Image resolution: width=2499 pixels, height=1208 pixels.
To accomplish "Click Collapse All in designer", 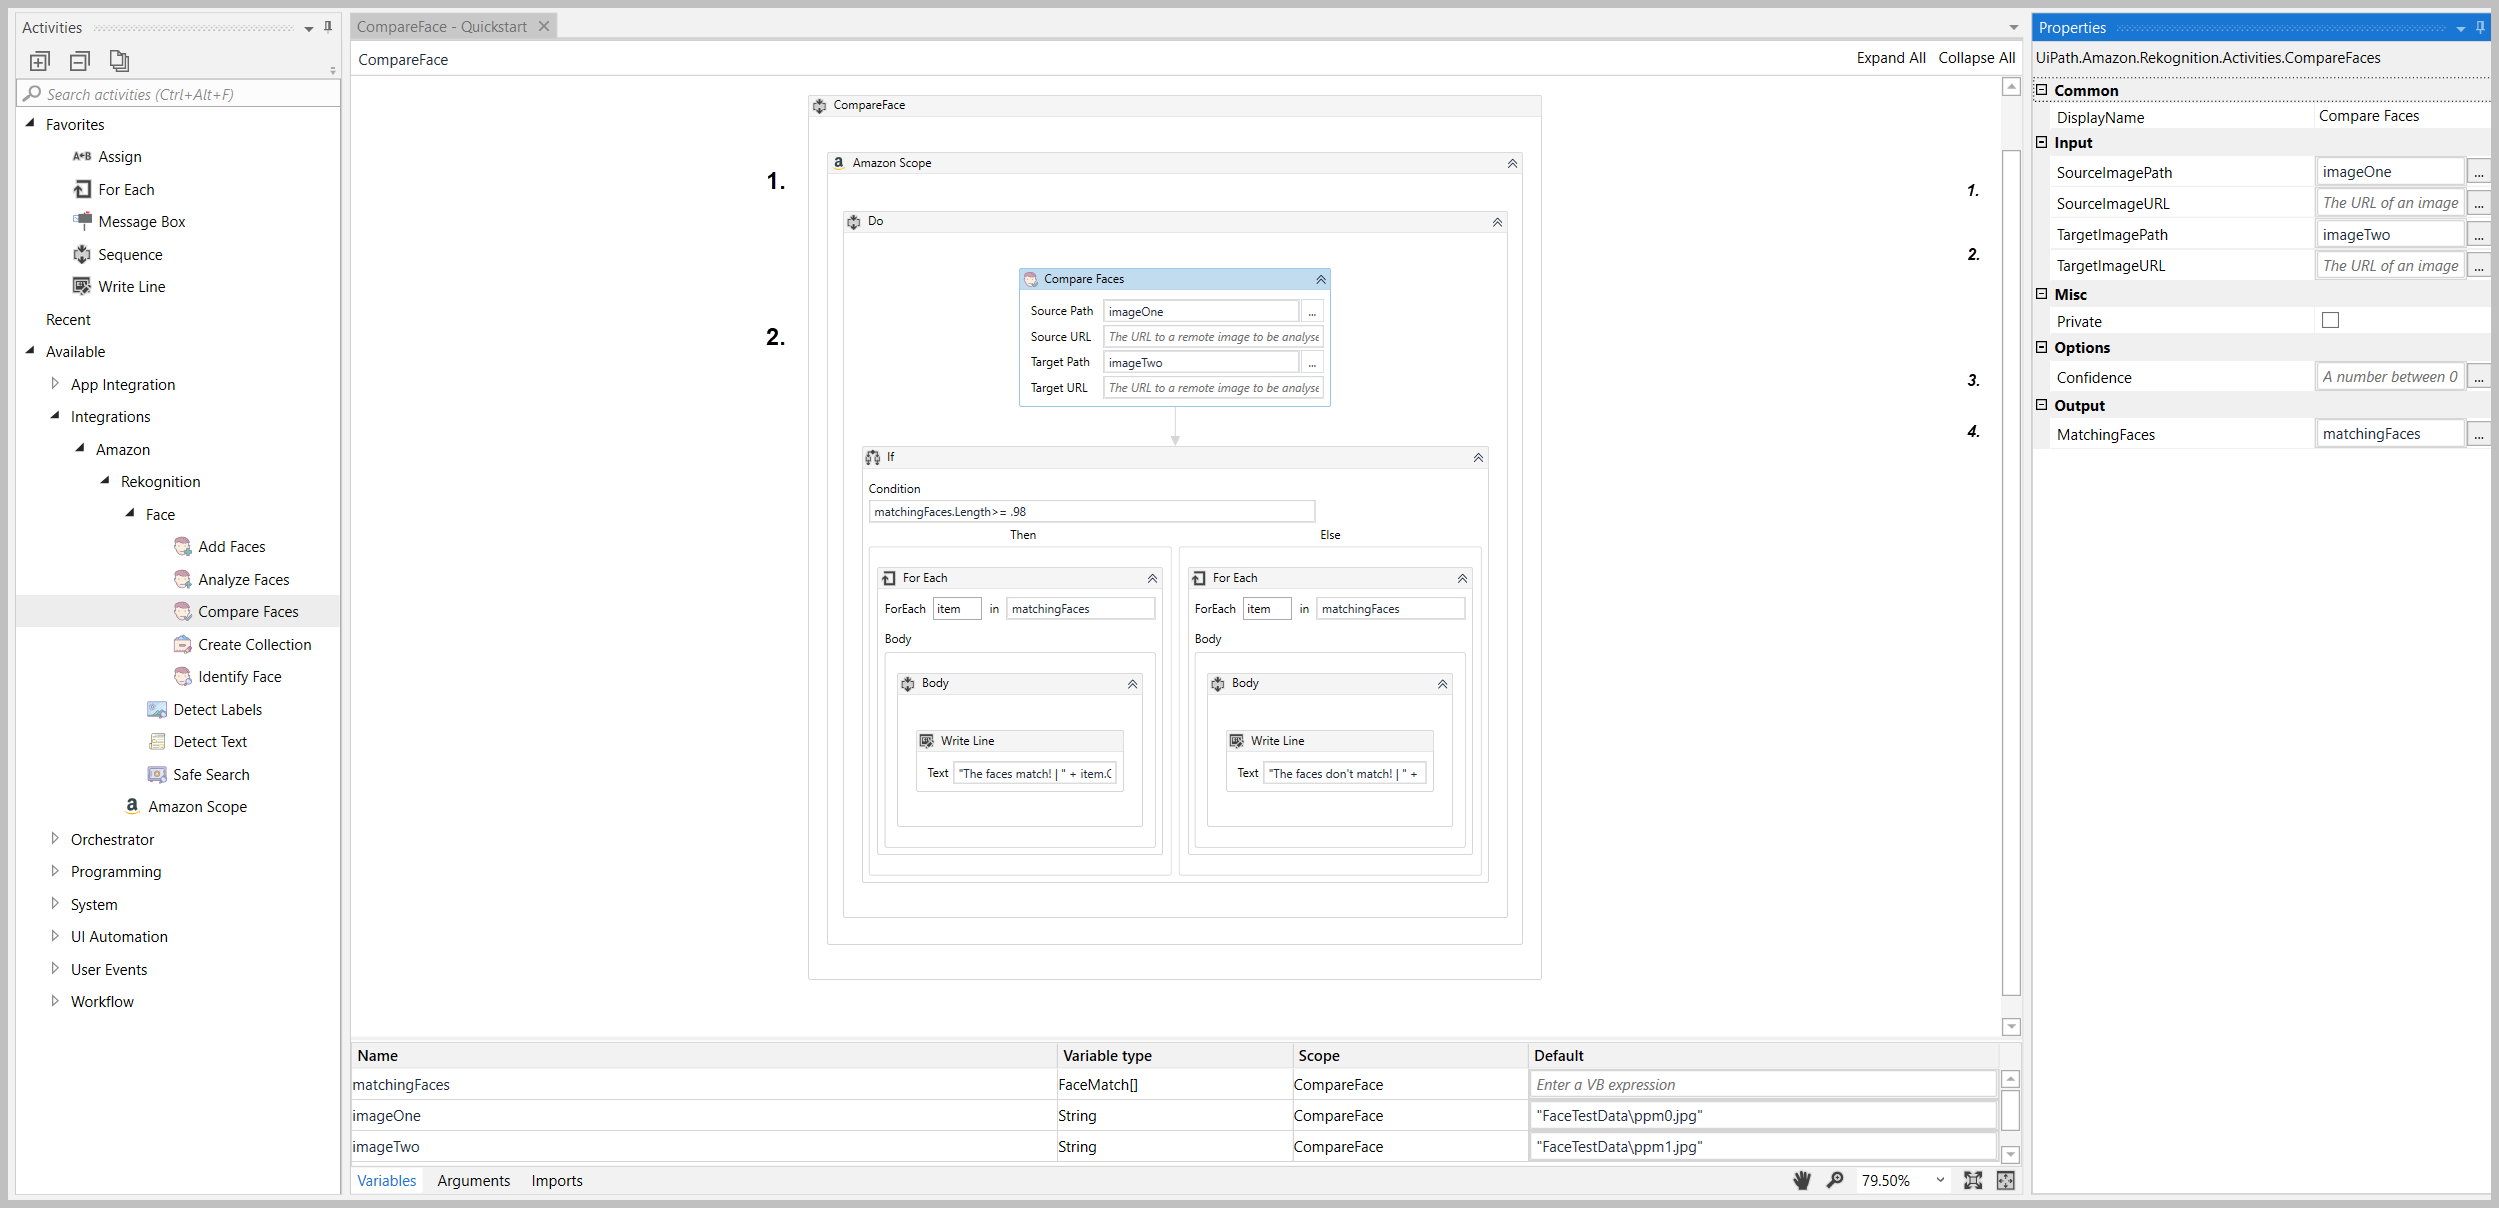I will 1977,58.
